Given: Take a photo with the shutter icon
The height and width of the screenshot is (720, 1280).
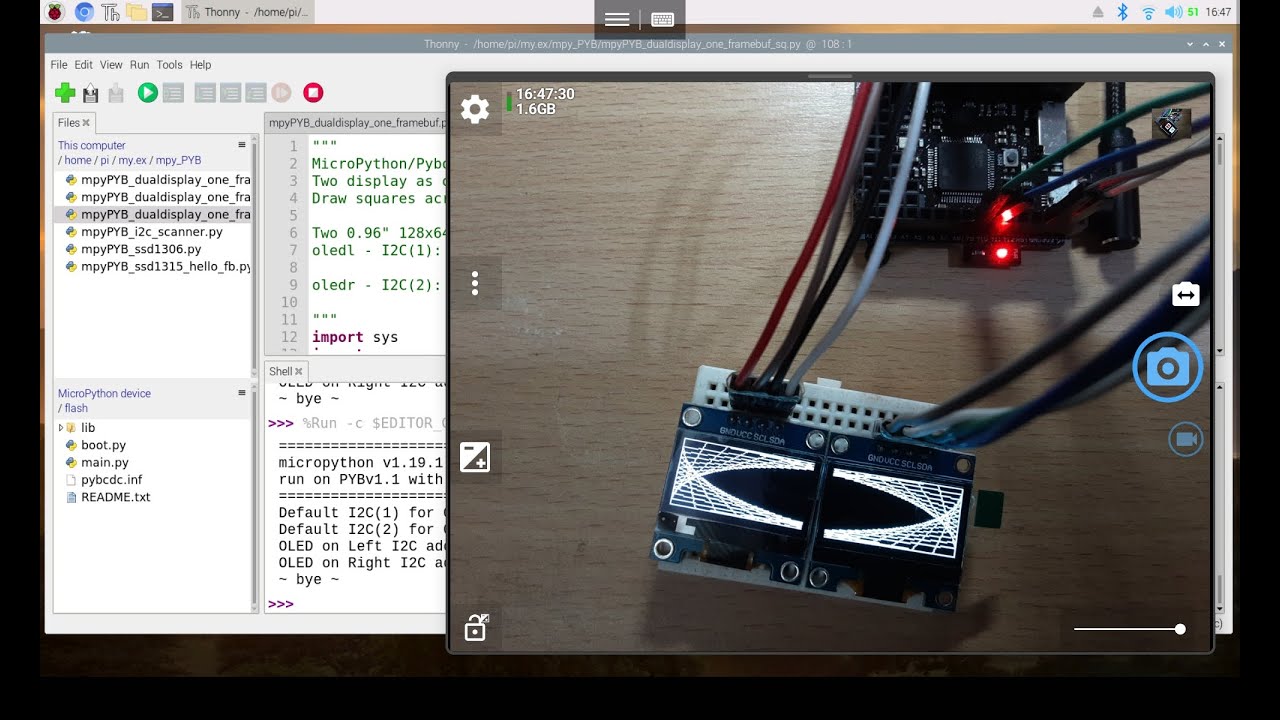Looking at the screenshot, I should point(1167,367).
